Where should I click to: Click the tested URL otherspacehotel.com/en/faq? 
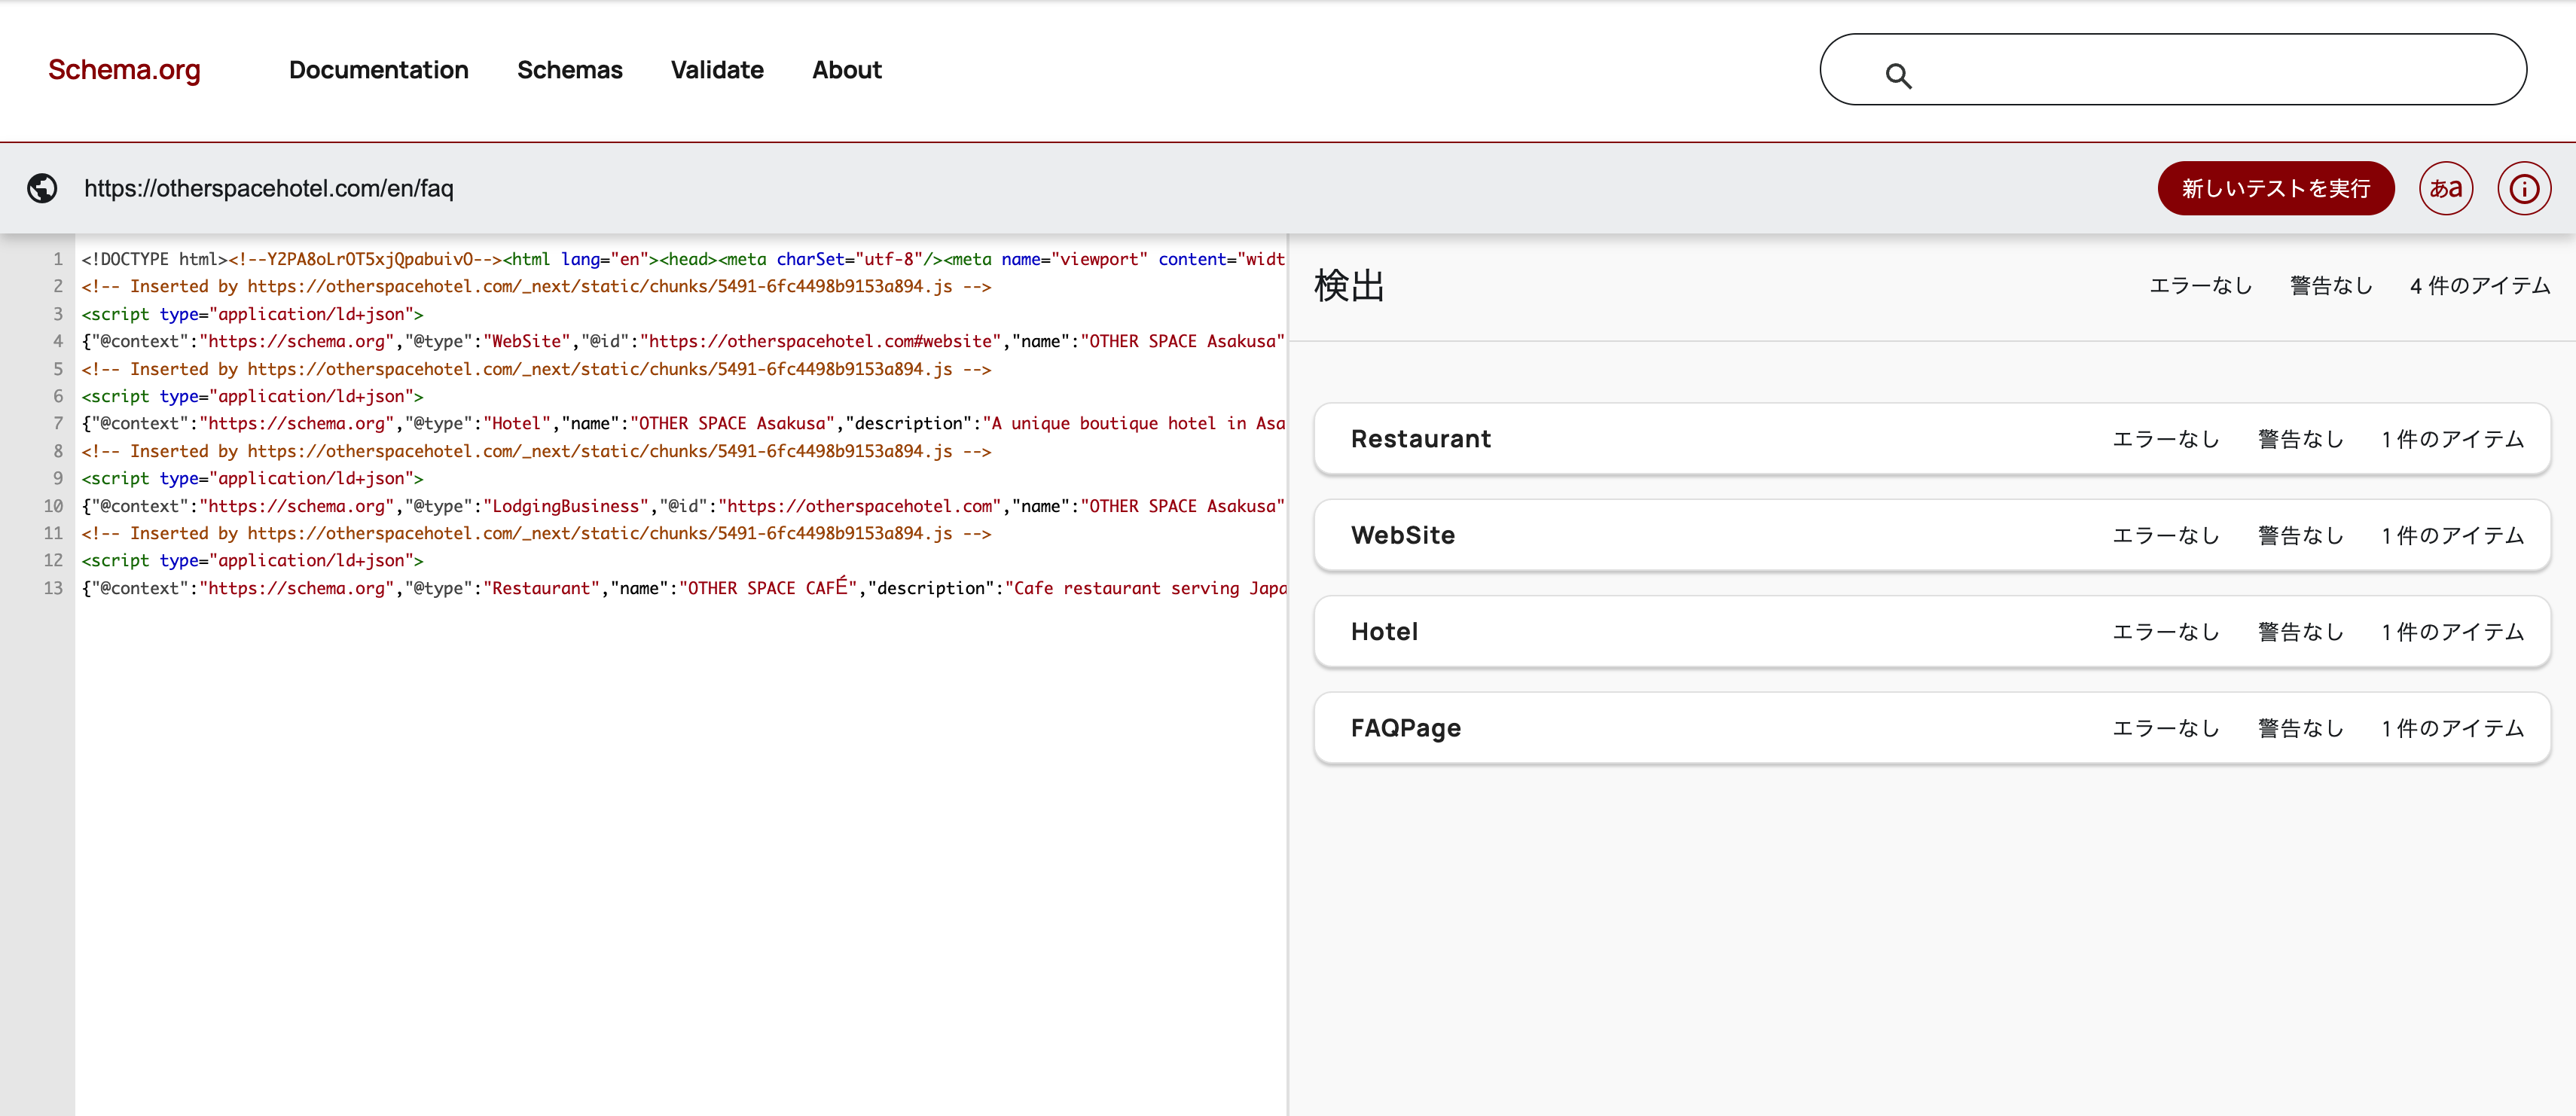pyautogui.click(x=268, y=188)
